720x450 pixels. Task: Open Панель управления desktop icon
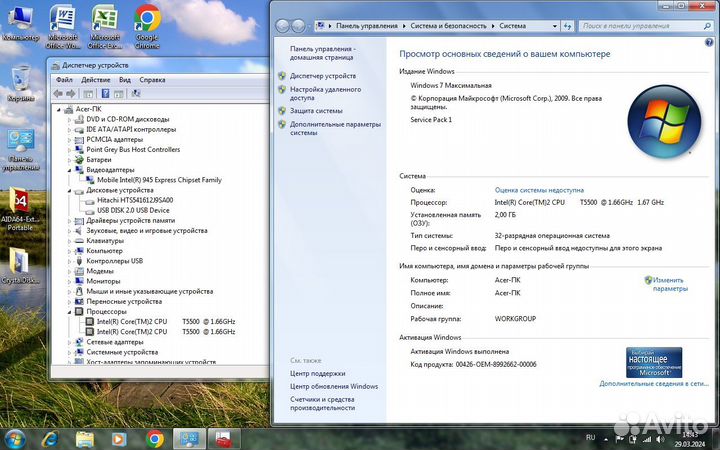point(21,151)
